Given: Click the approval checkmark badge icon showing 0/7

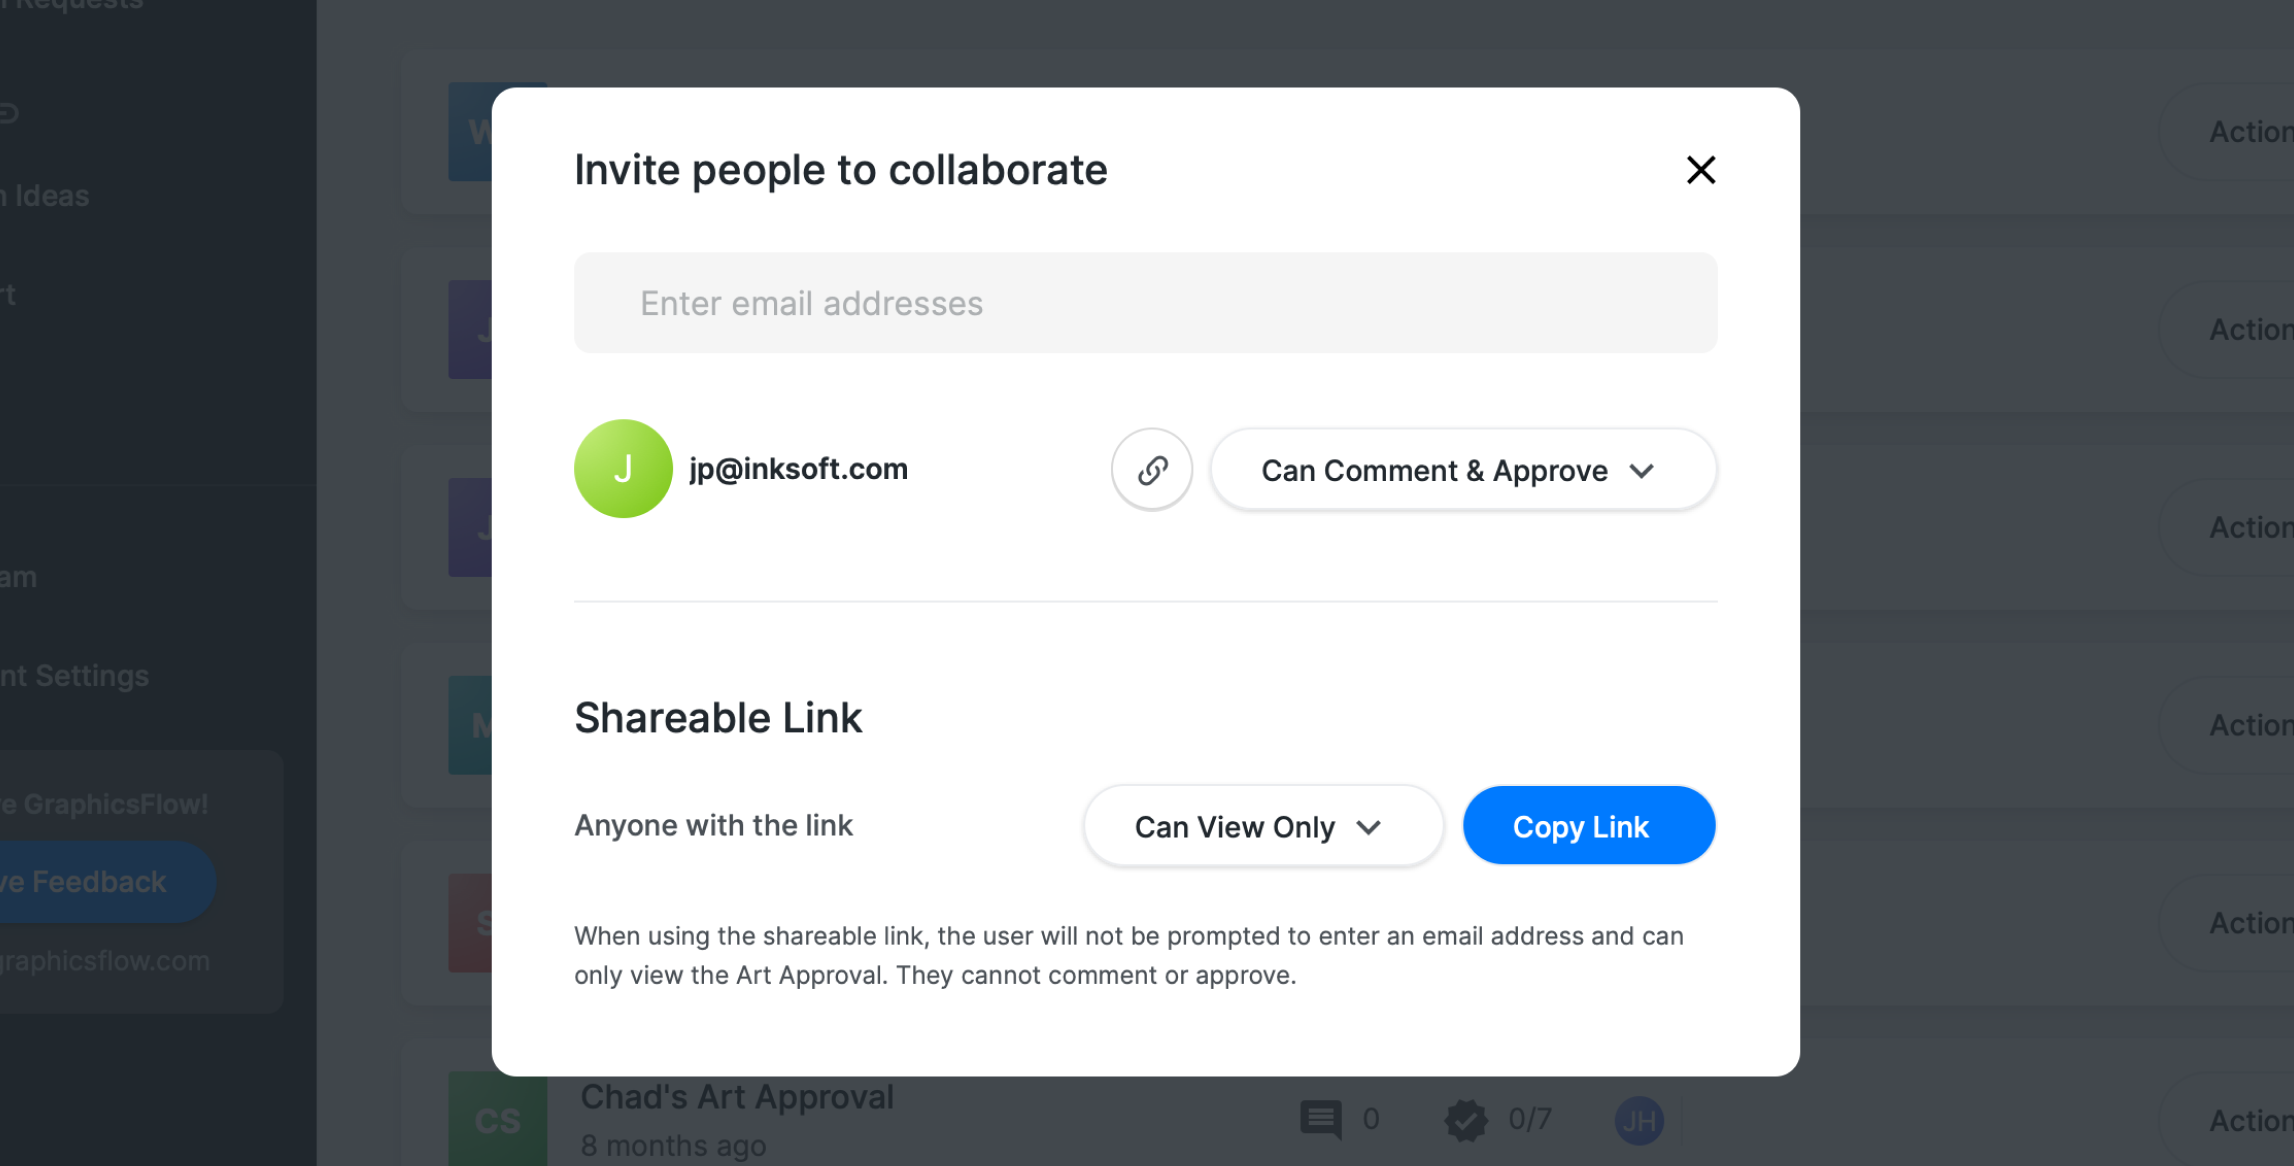Looking at the screenshot, I should [x=1466, y=1119].
